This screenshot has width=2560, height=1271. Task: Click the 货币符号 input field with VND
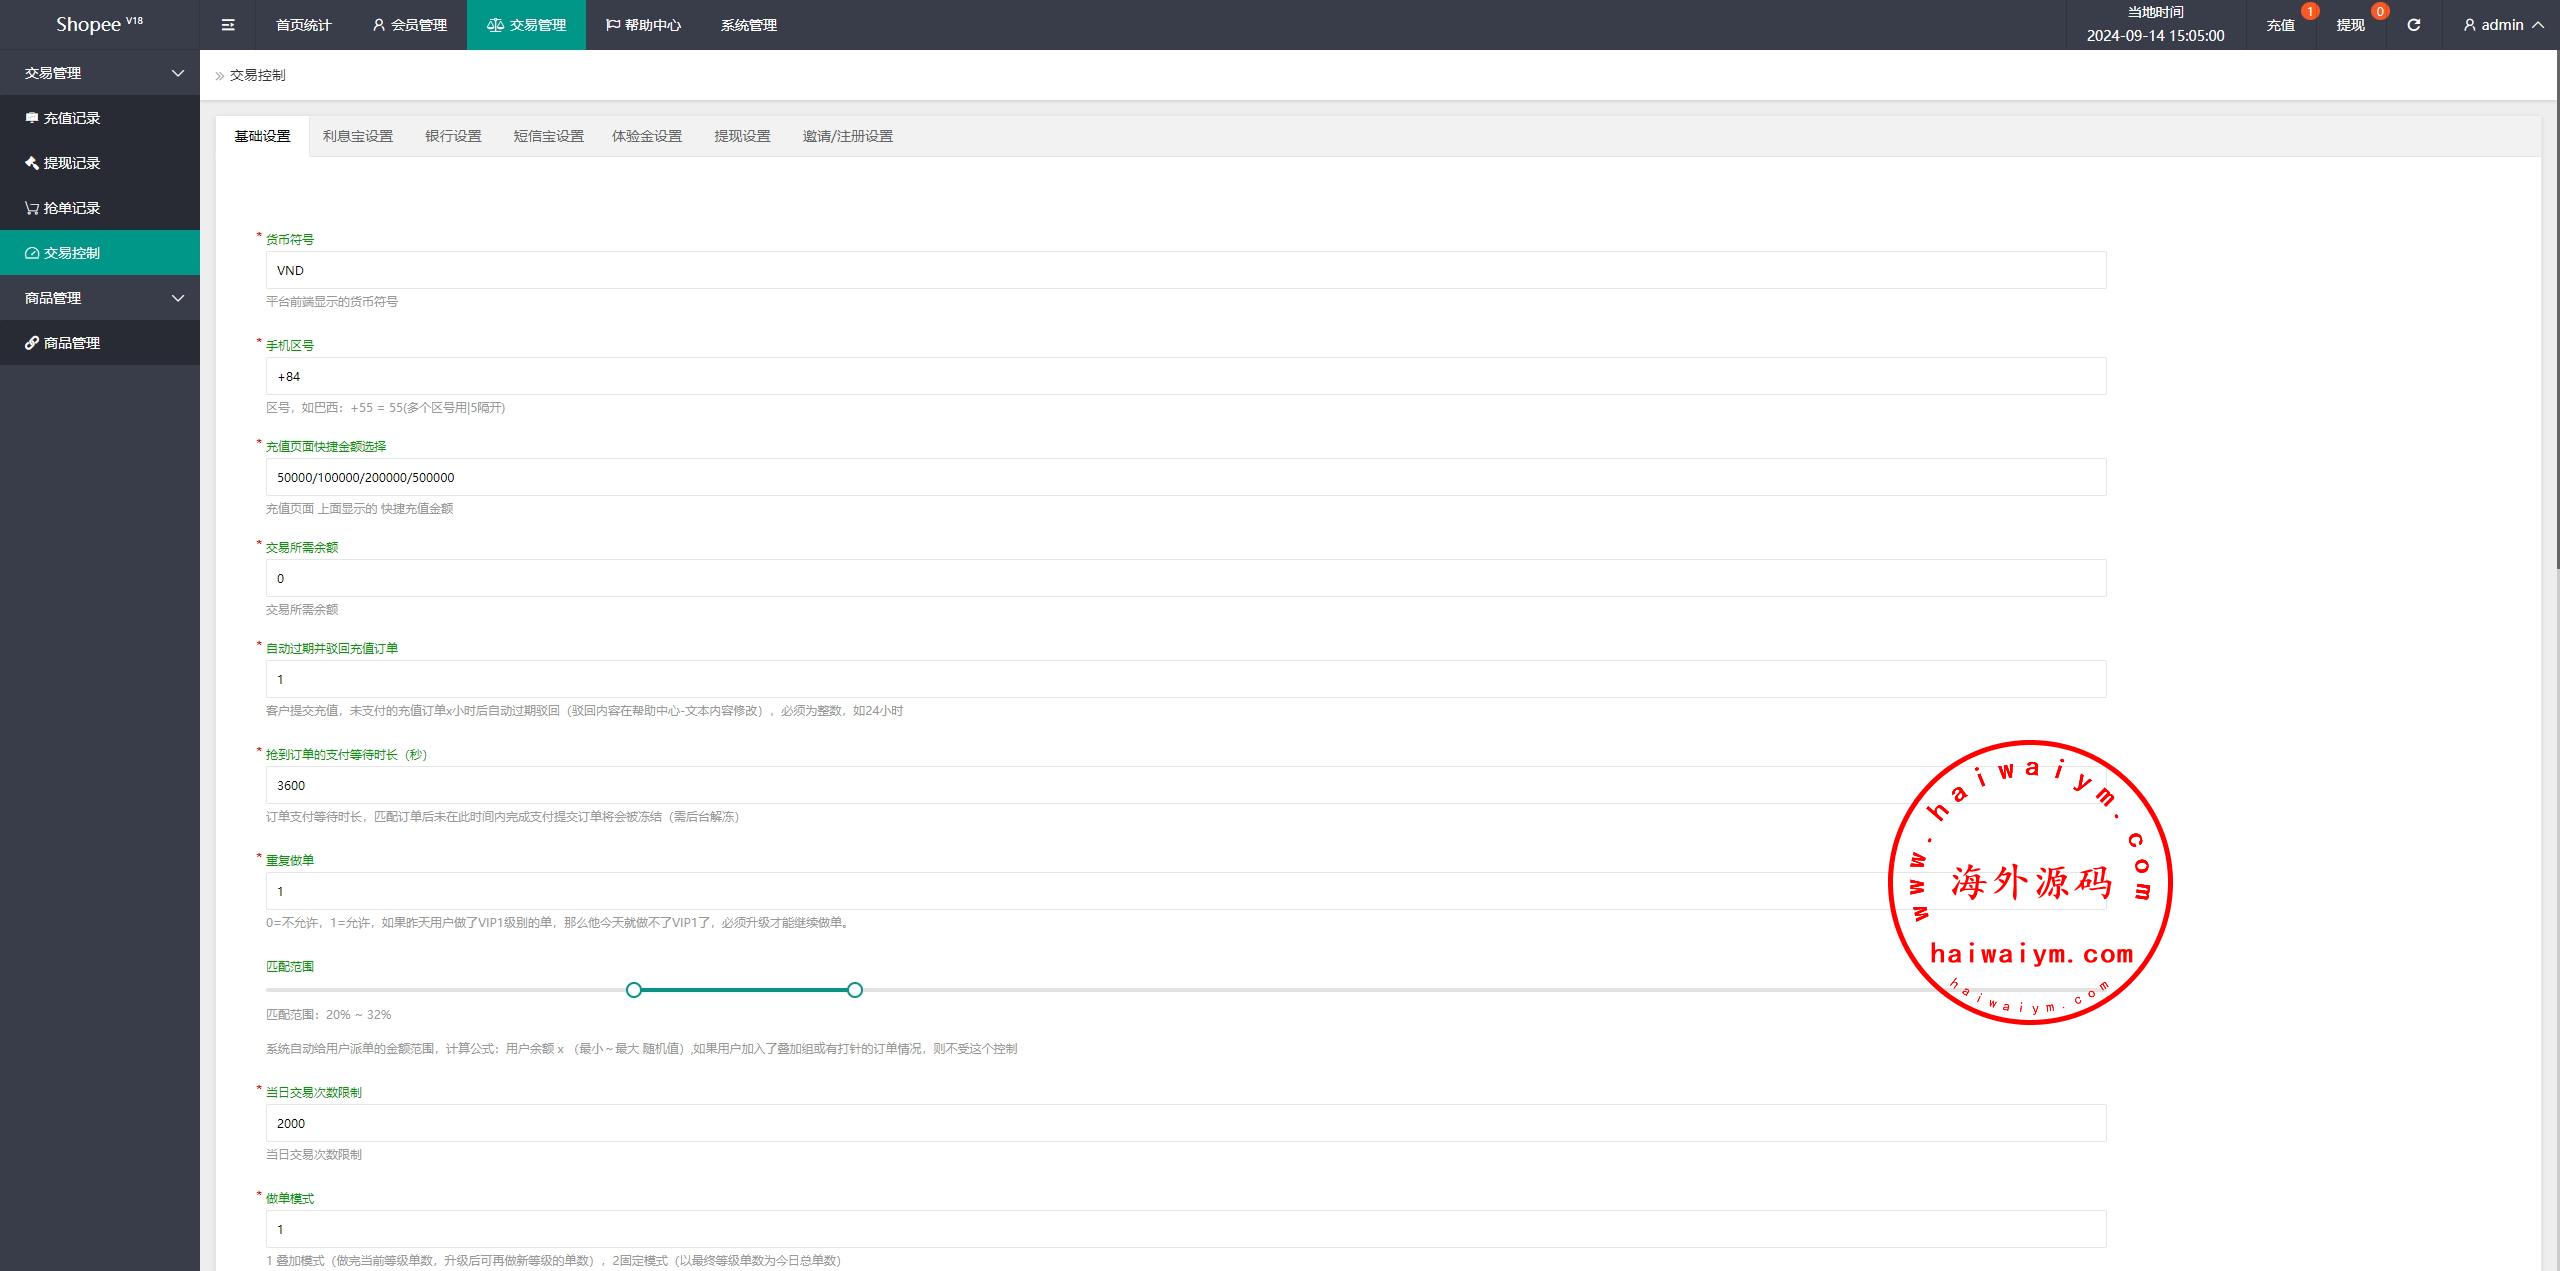point(1185,270)
